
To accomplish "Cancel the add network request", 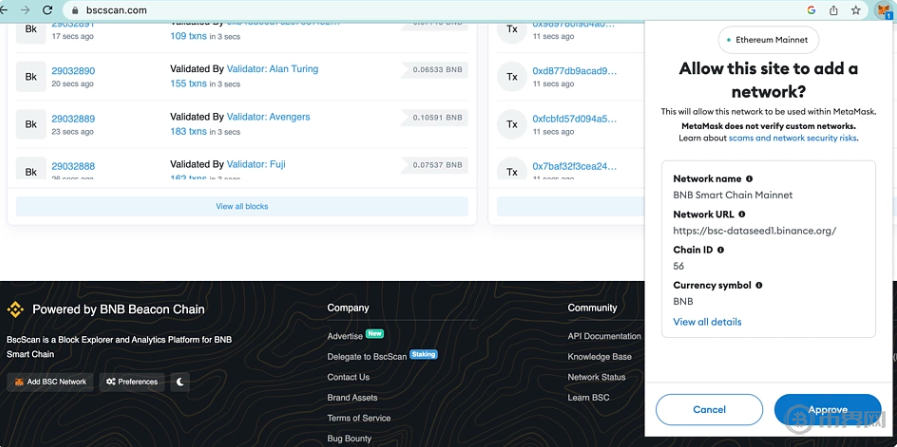I will click(709, 410).
